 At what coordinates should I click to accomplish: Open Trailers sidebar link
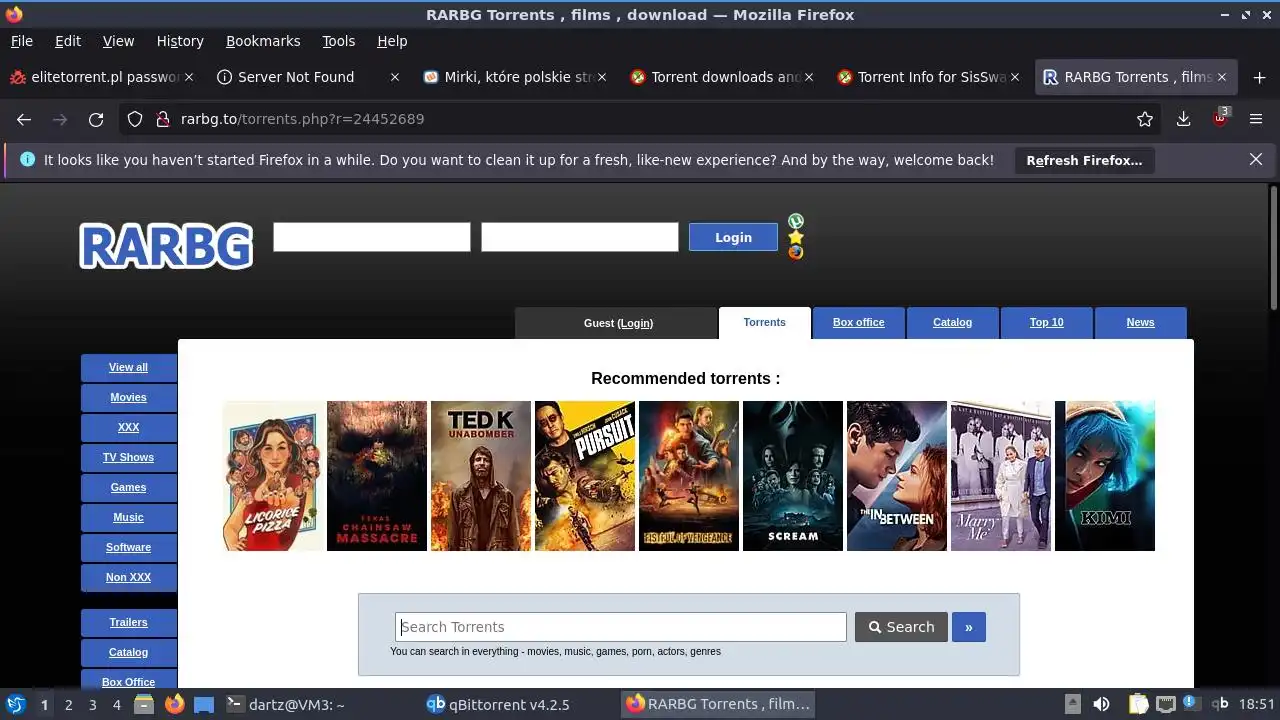[x=128, y=622]
